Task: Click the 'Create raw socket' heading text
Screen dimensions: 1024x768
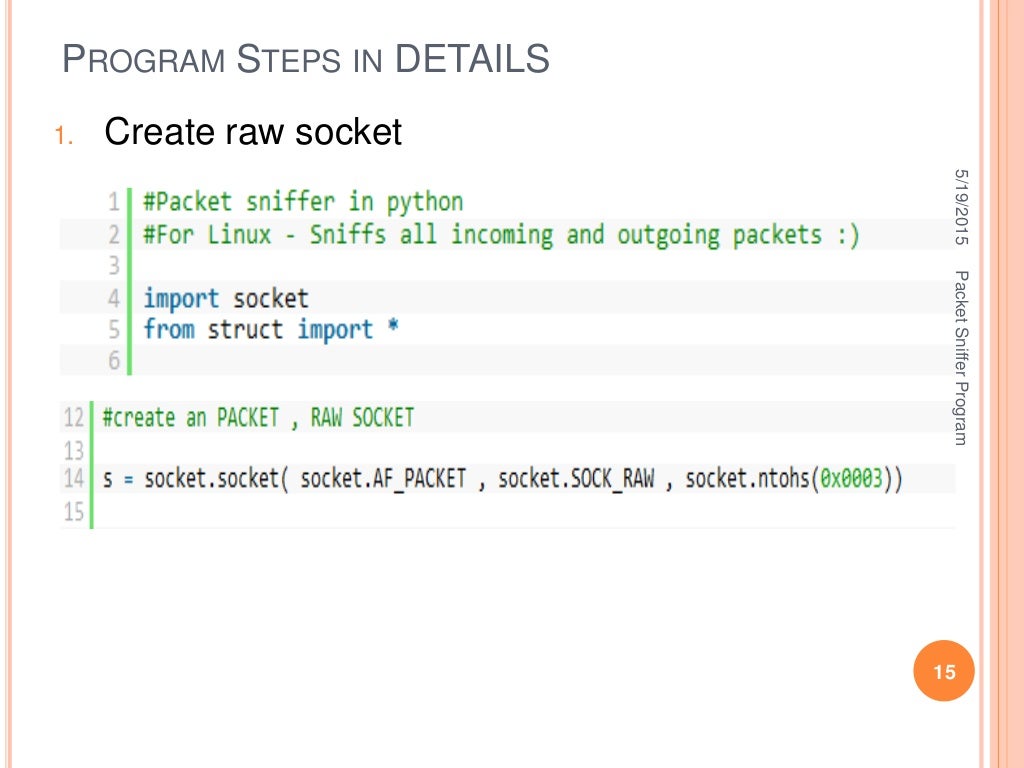Action: tap(252, 131)
